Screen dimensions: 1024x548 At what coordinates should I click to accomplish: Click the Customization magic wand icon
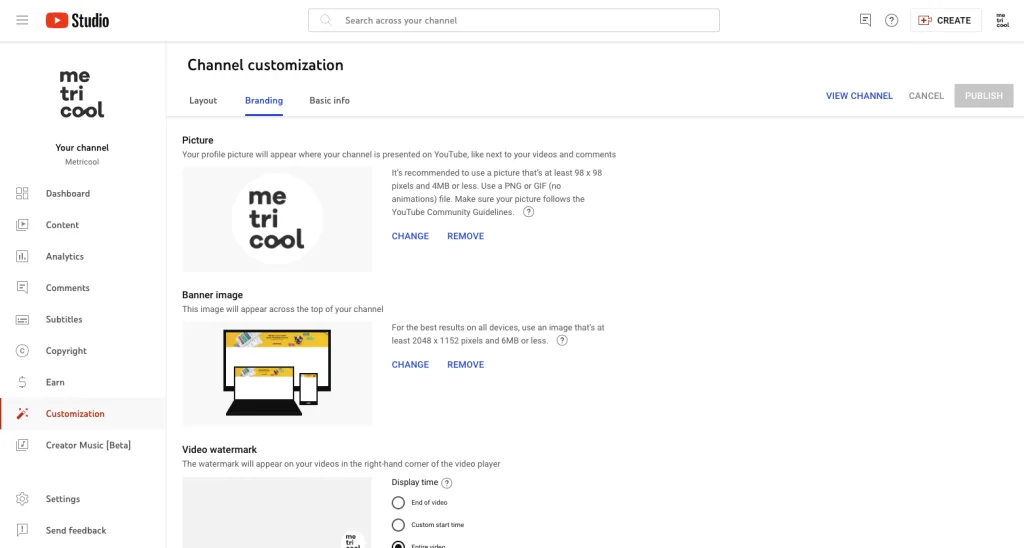pyautogui.click(x=22, y=413)
